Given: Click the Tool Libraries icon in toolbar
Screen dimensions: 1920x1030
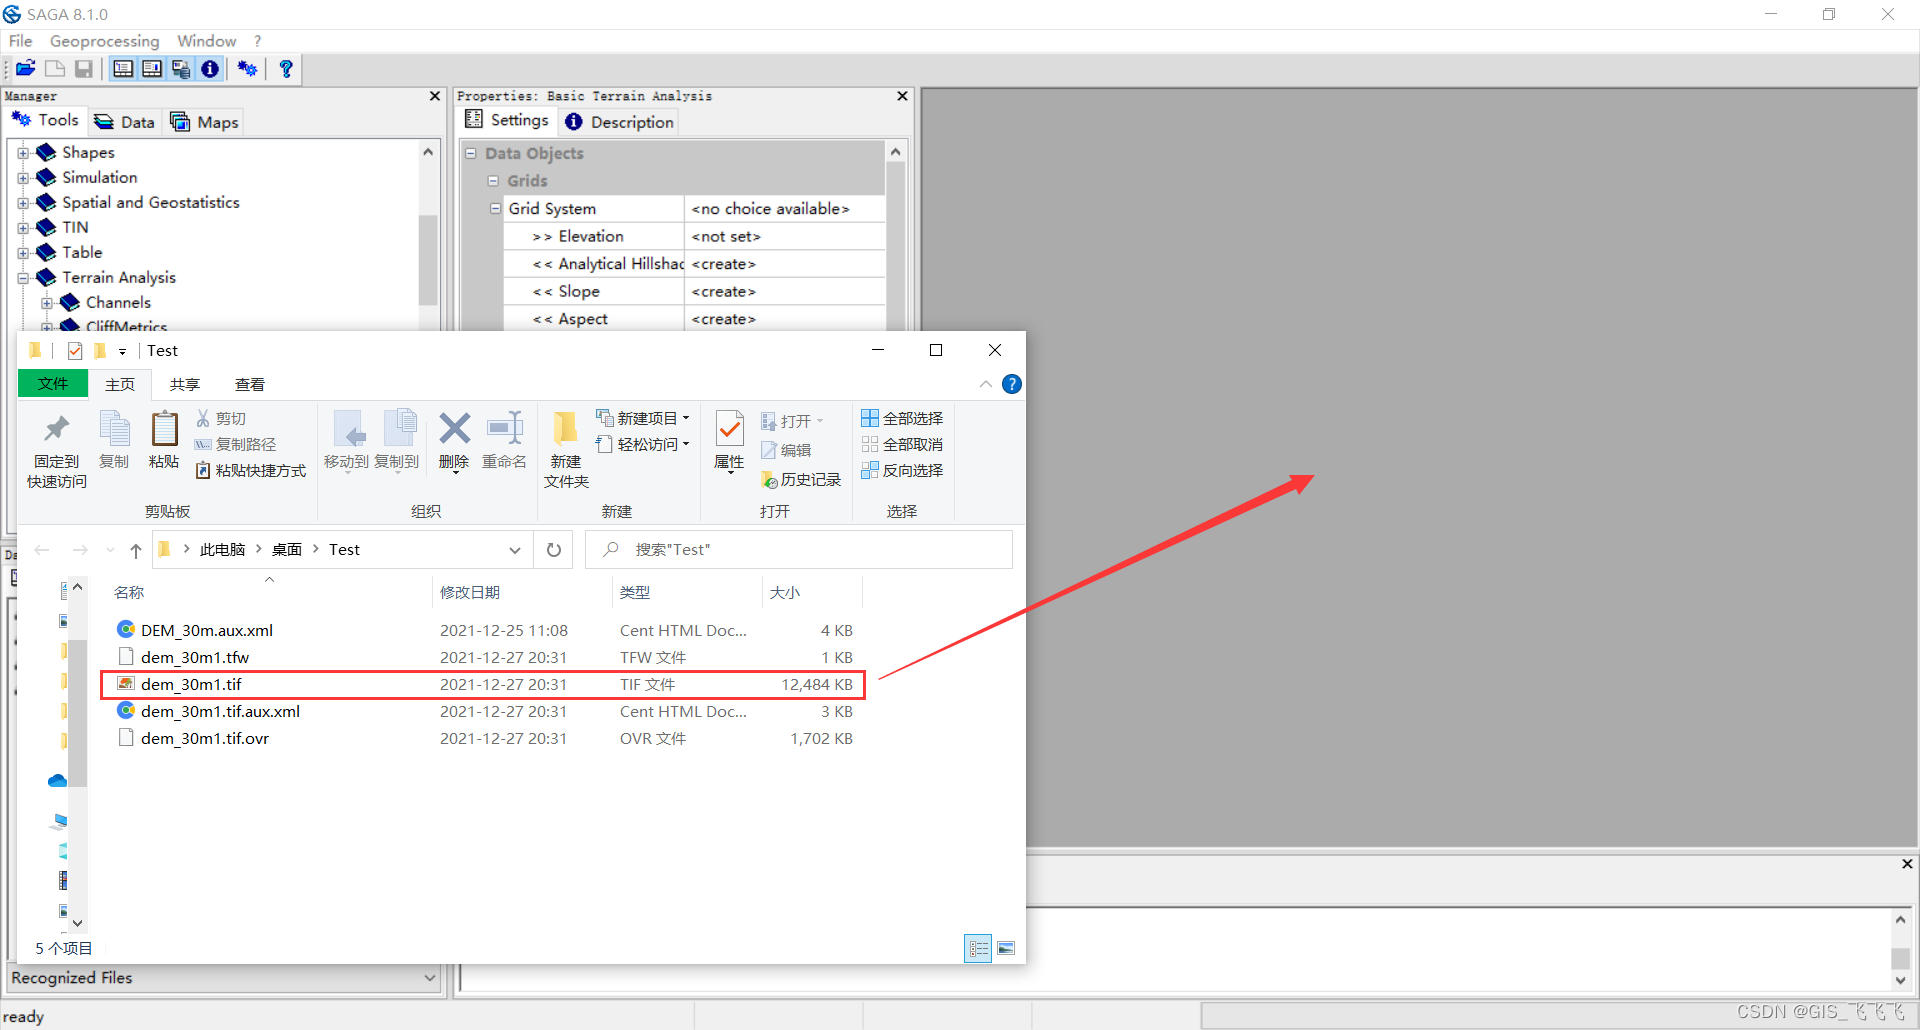Looking at the screenshot, I should 248,68.
